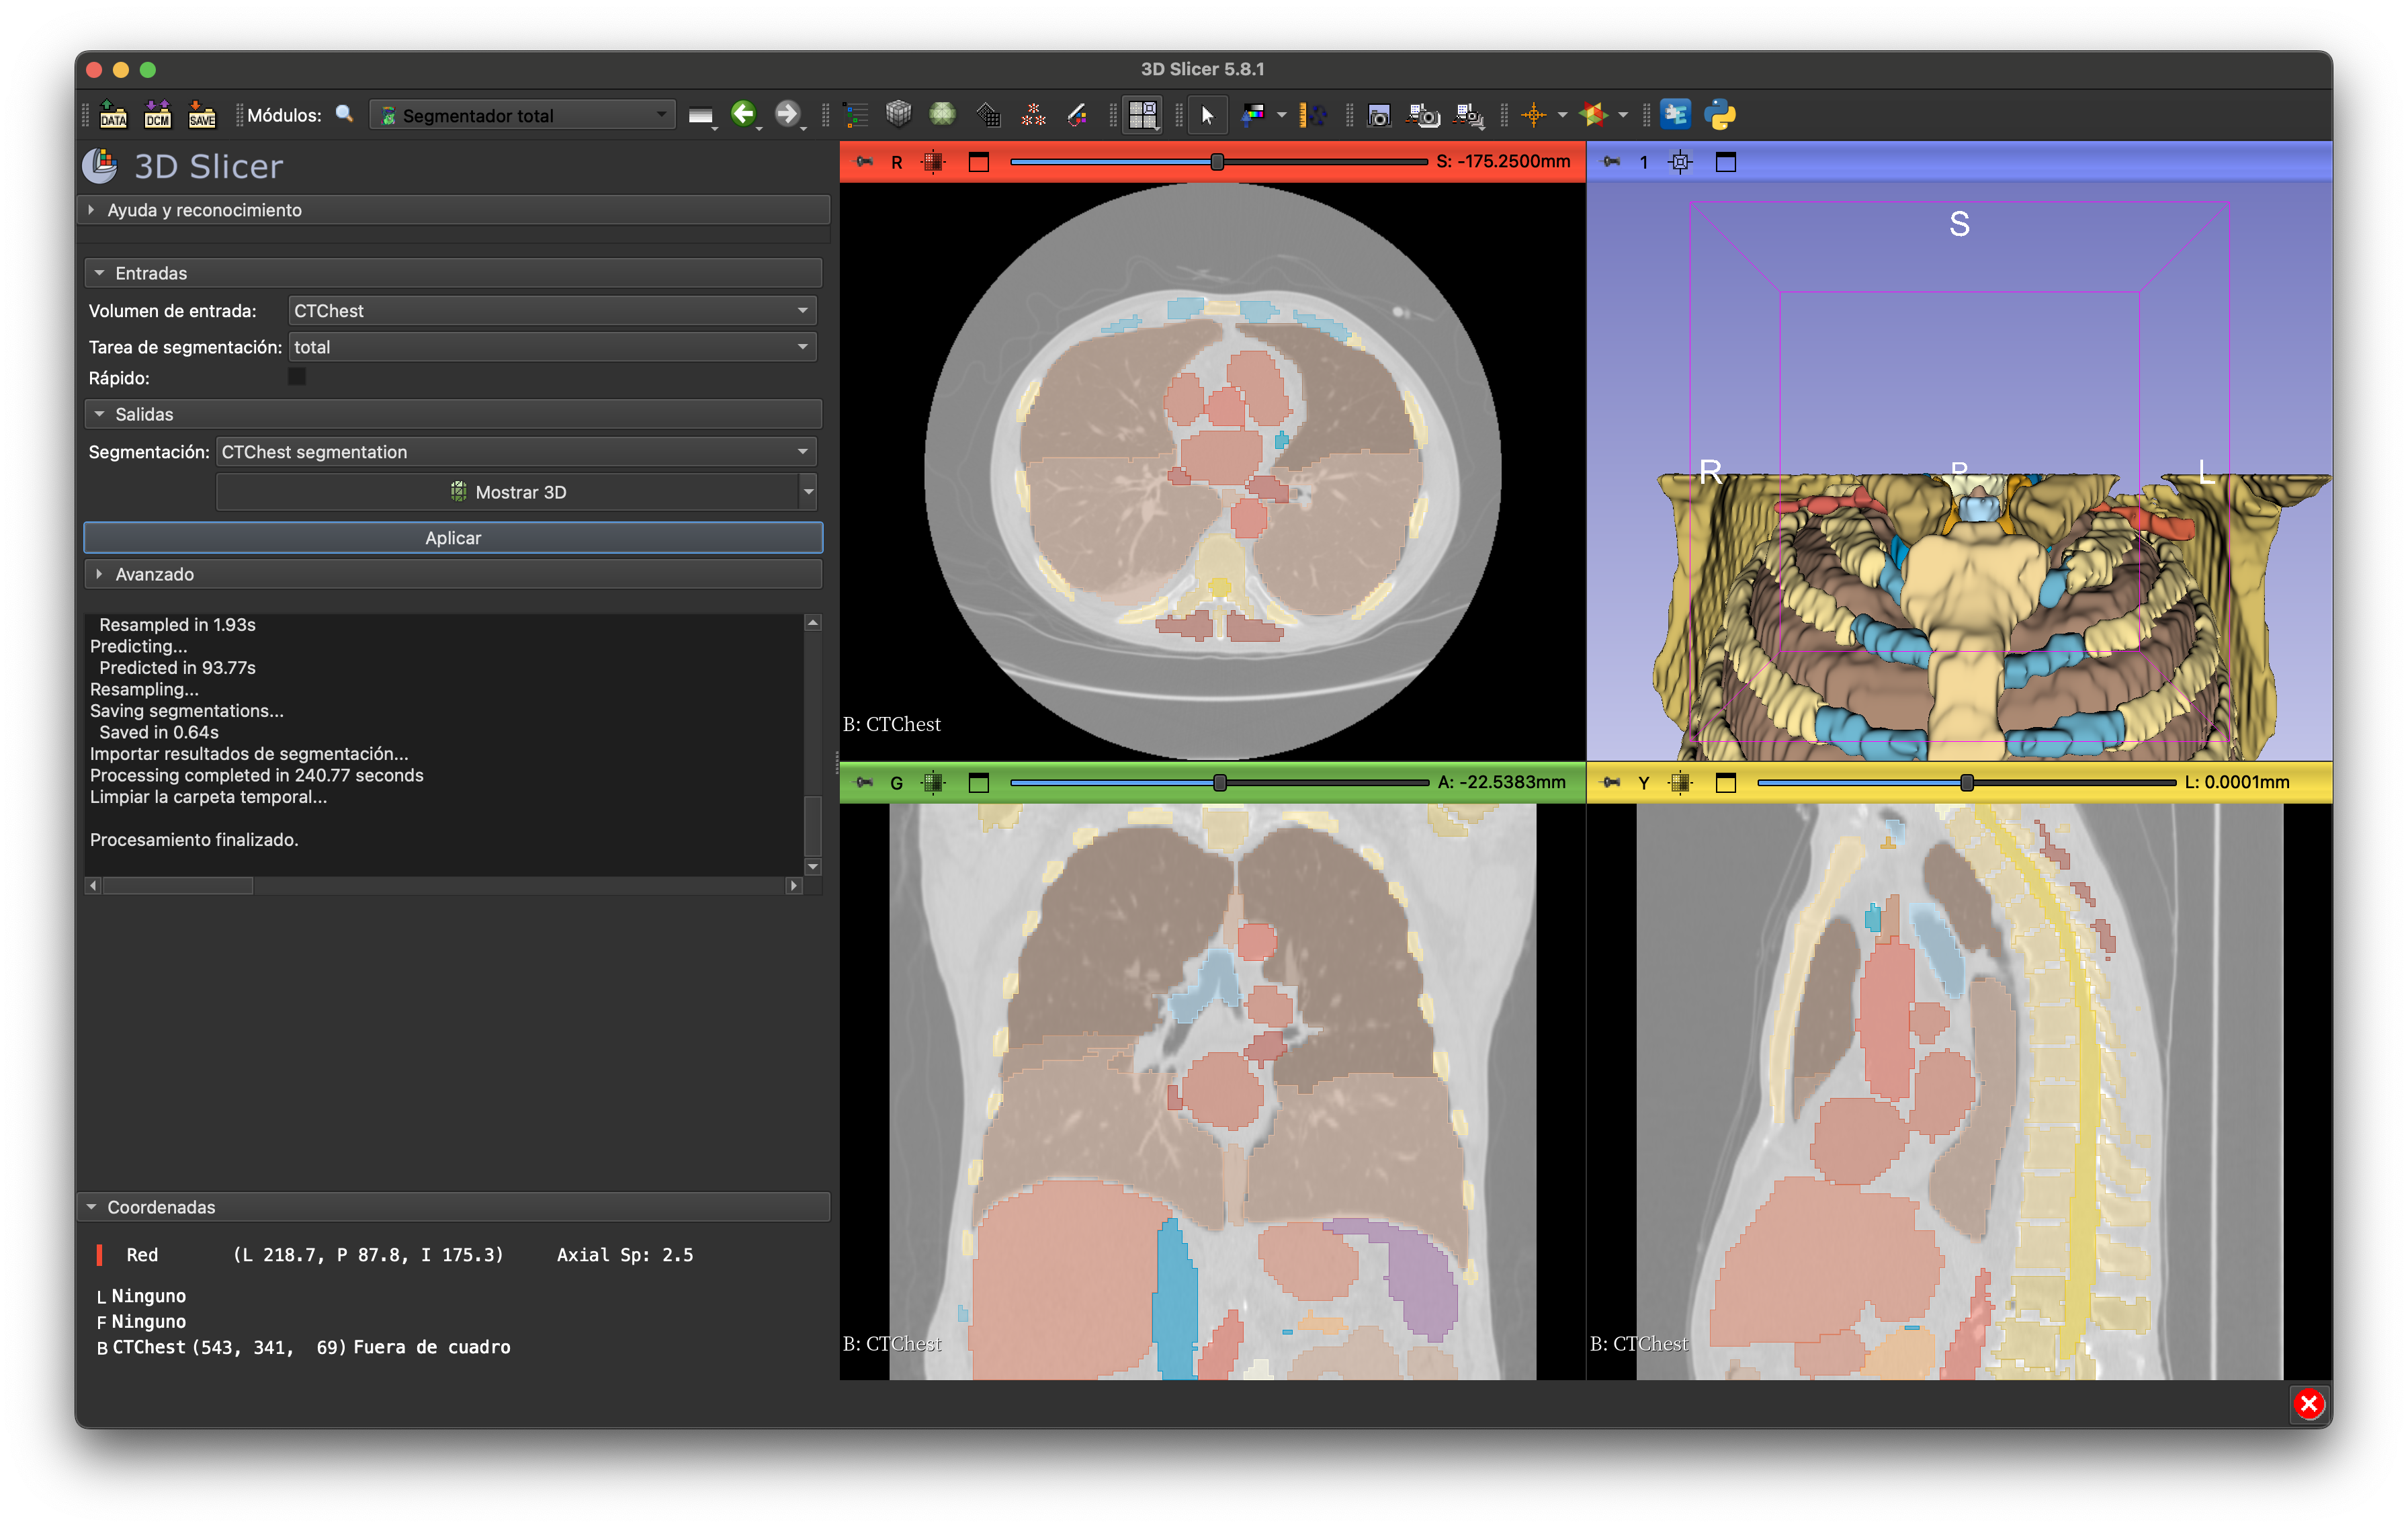Toggle the red slice view pin

[865, 162]
